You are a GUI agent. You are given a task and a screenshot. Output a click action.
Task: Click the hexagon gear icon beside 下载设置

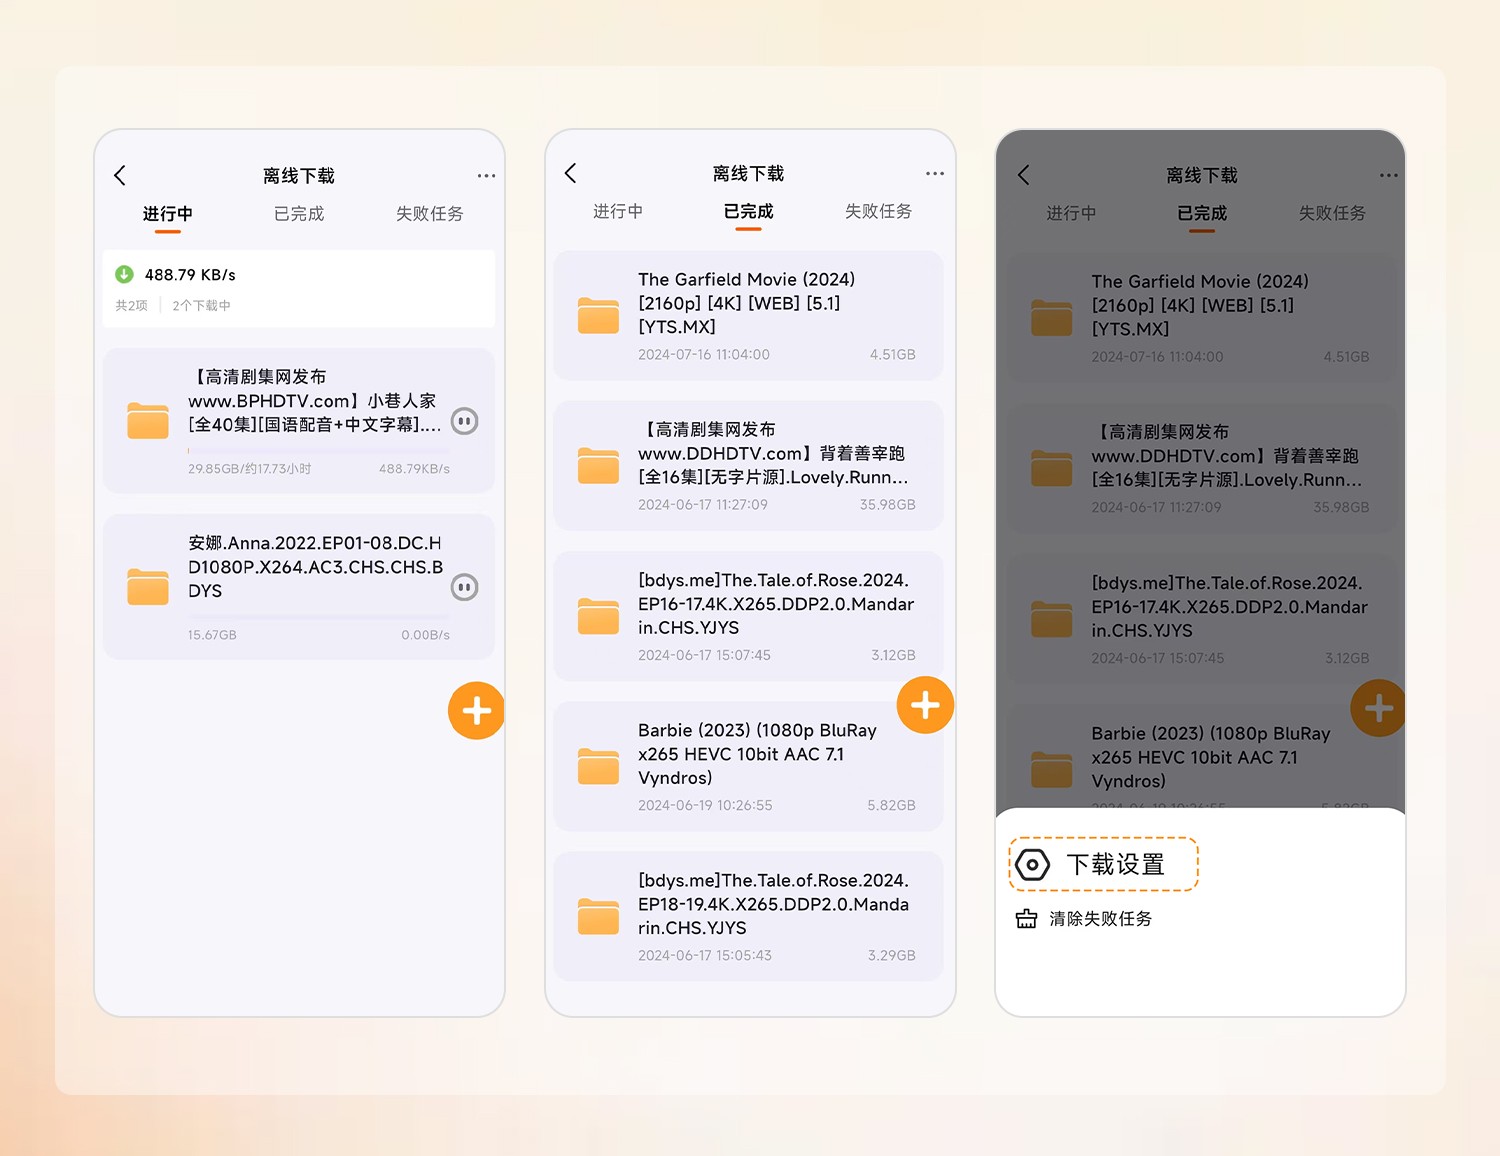(x=1032, y=864)
